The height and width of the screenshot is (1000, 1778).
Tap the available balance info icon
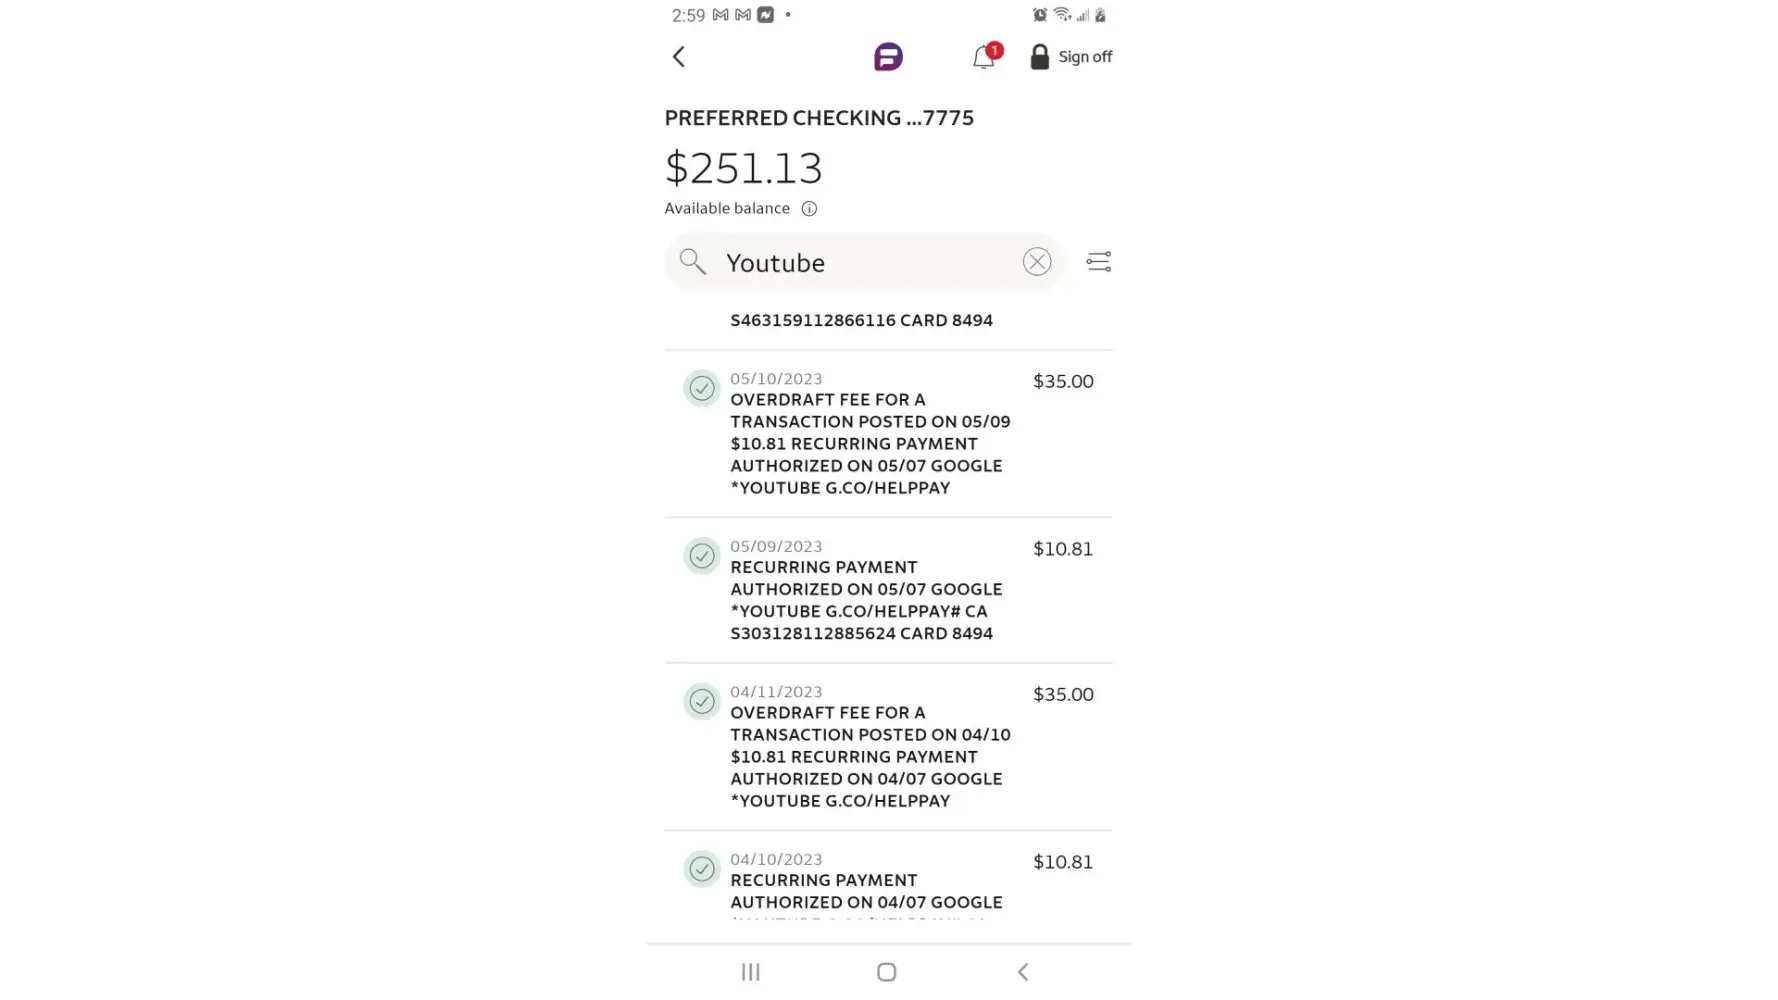click(x=809, y=209)
